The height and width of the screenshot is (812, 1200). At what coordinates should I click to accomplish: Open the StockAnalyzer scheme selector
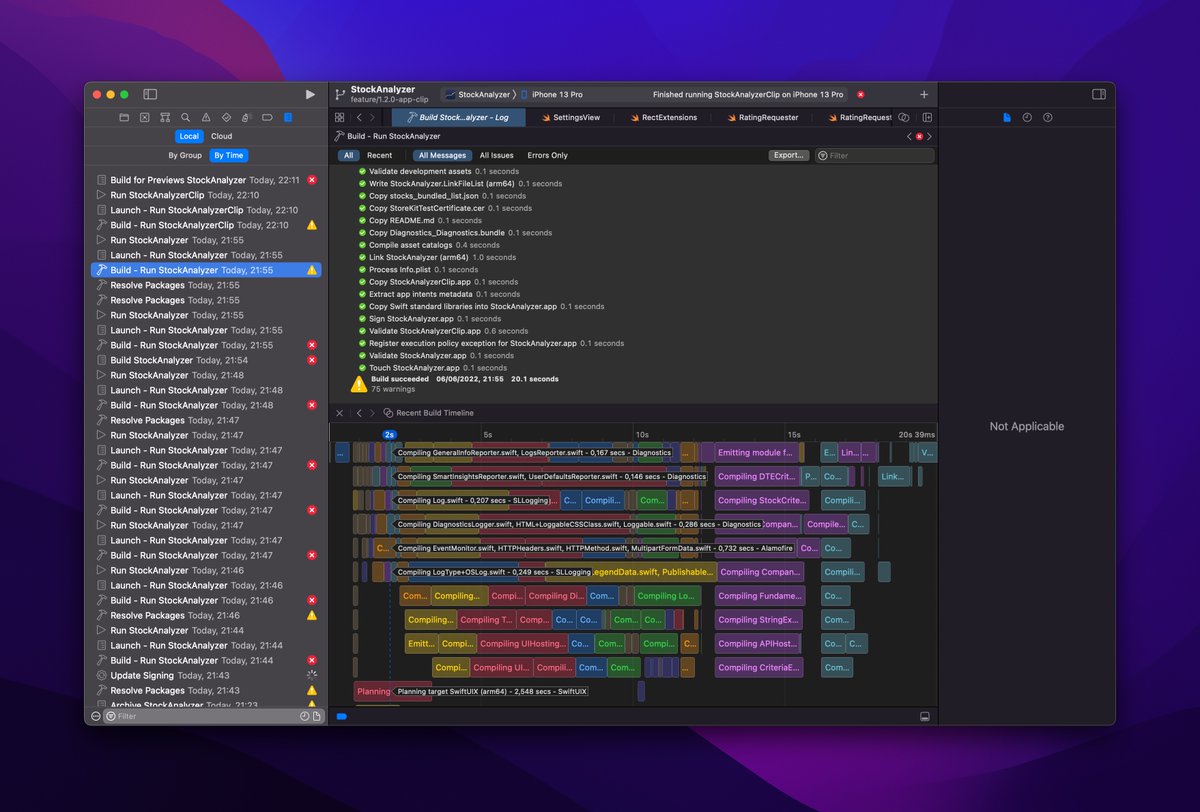click(477, 94)
